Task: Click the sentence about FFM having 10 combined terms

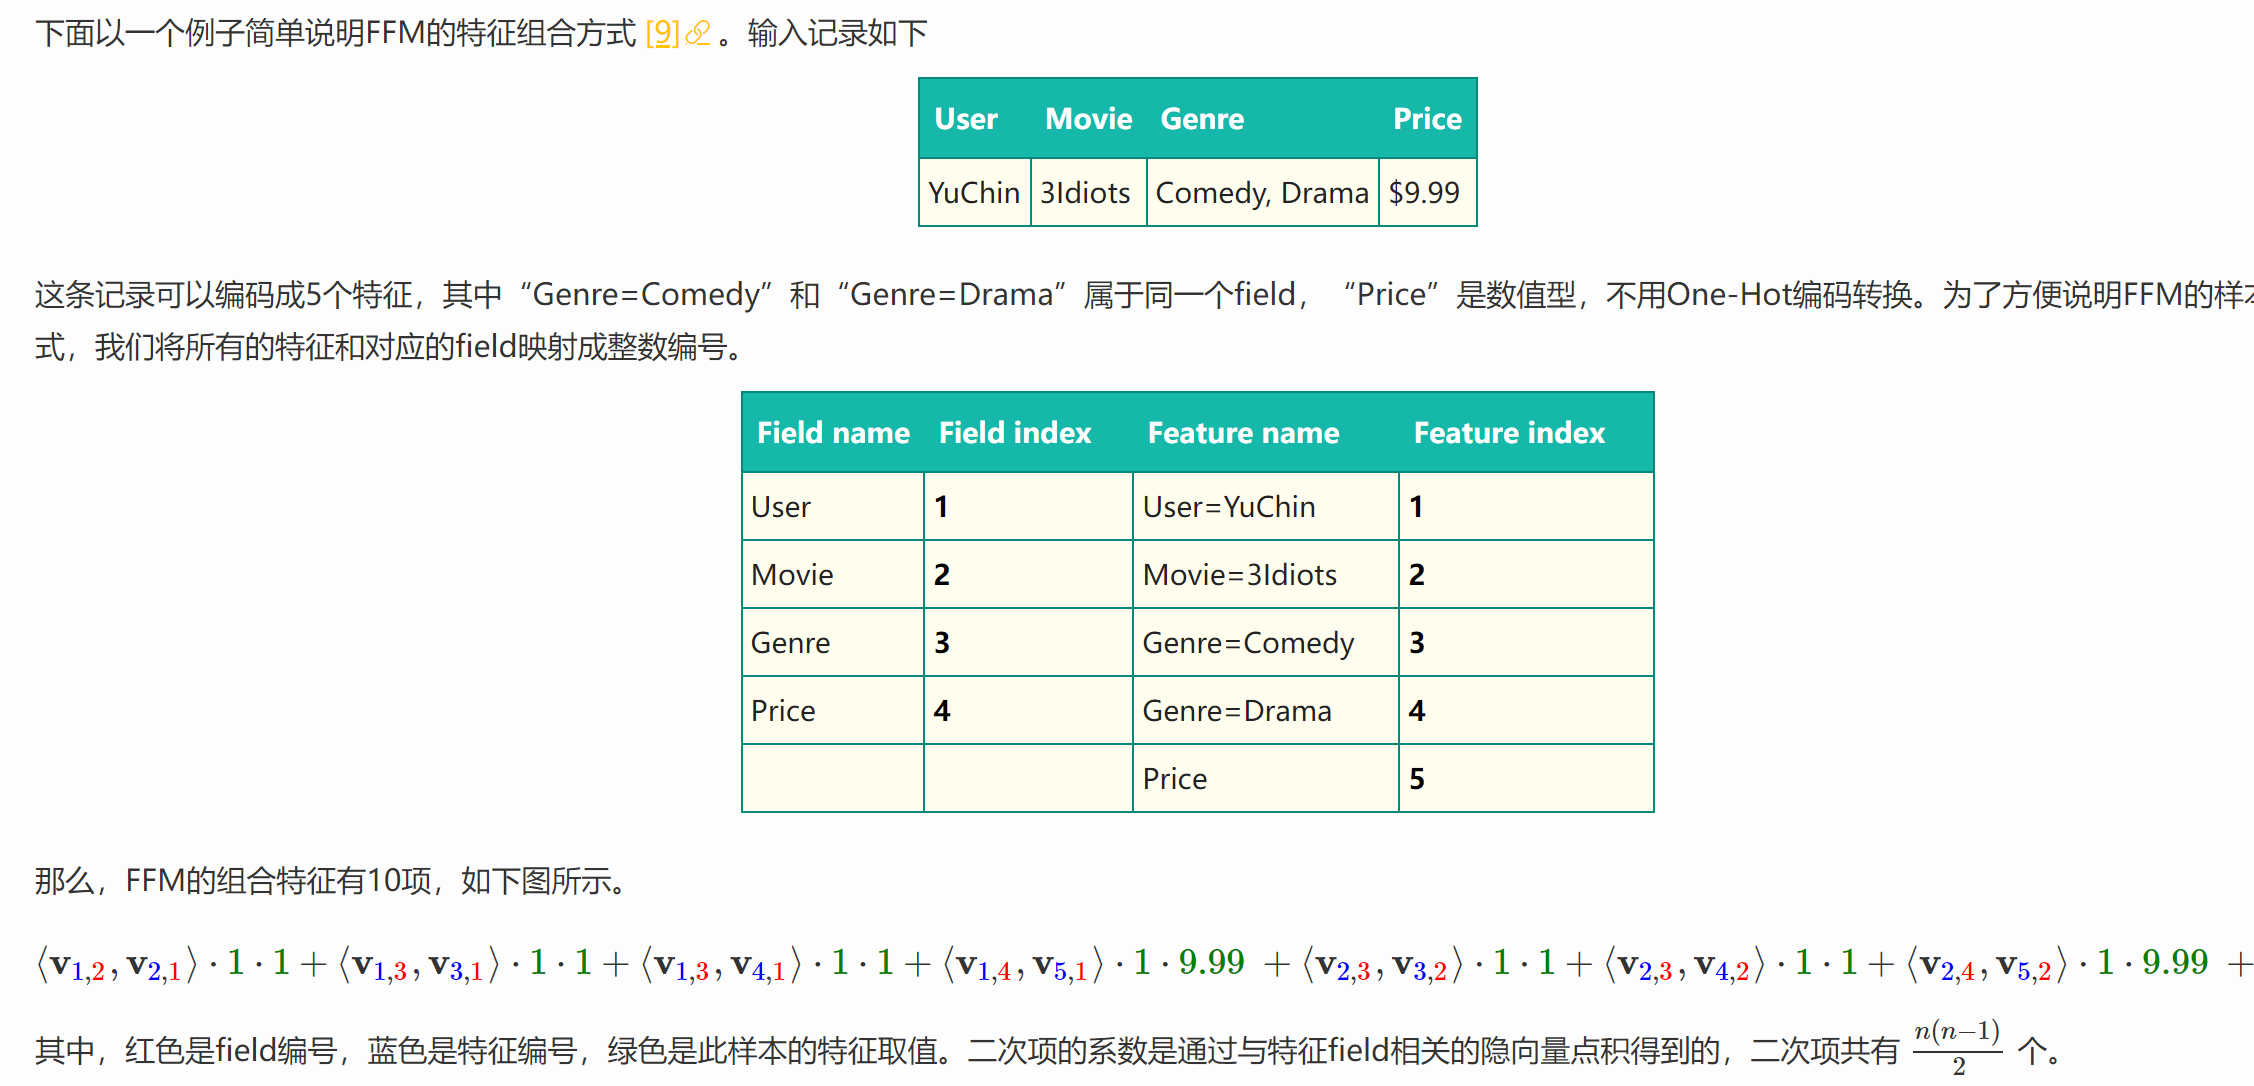Action: tap(334, 881)
